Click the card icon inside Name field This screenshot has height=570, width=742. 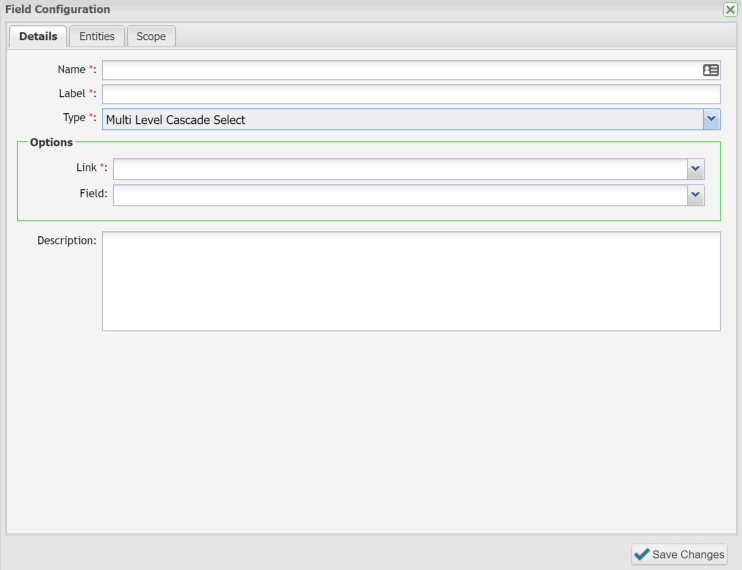pyautogui.click(x=711, y=70)
